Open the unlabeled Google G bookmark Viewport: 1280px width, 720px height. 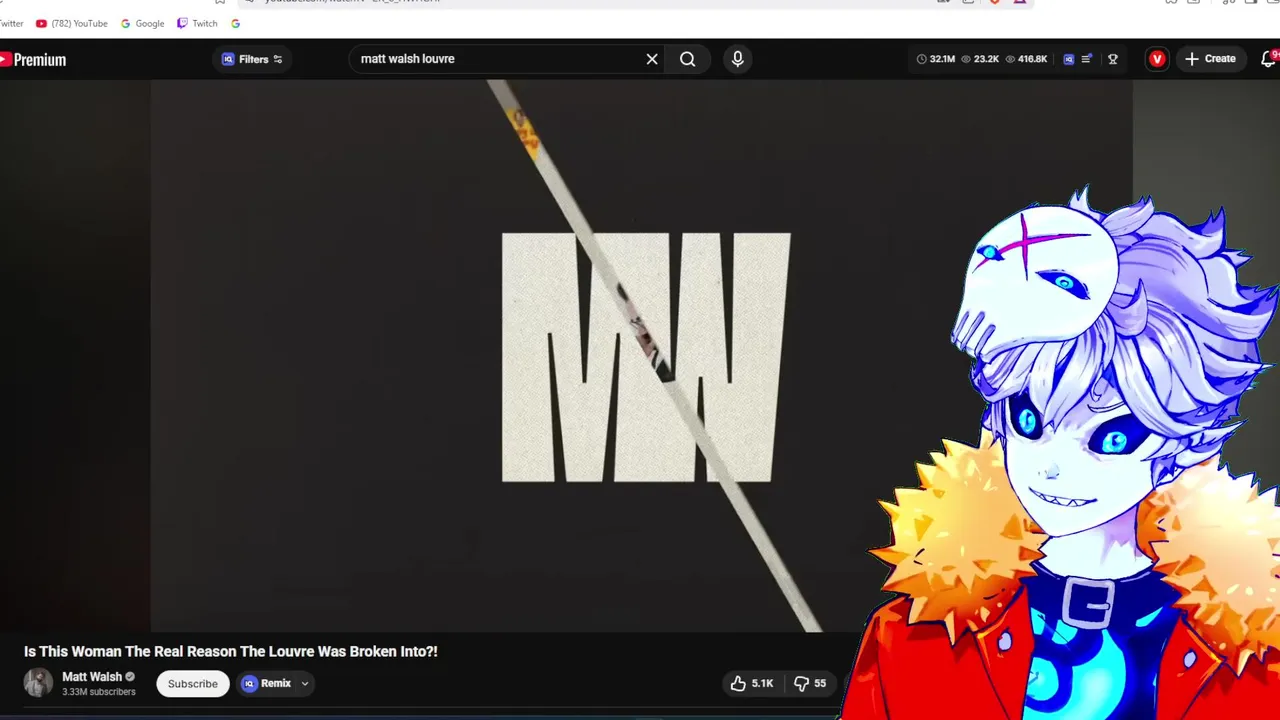[235, 23]
